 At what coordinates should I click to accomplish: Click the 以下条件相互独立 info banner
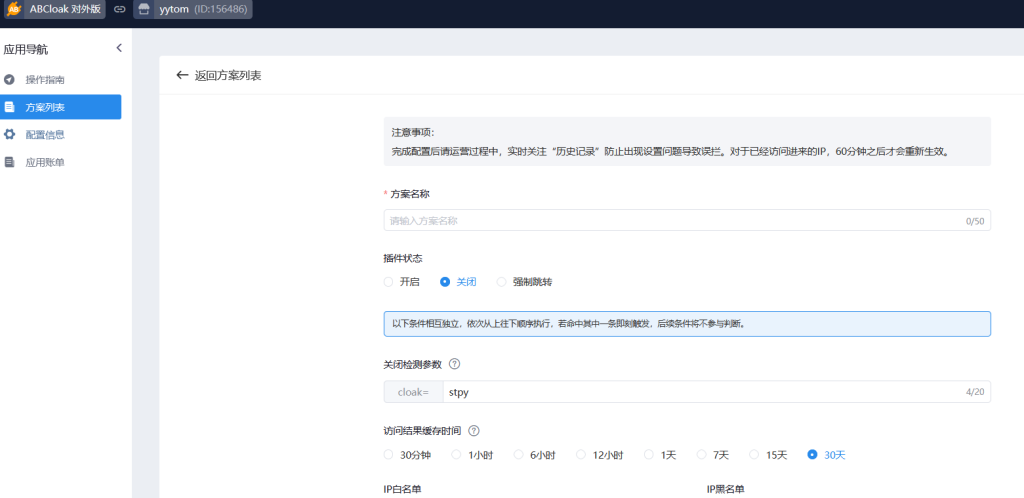click(x=687, y=324)
